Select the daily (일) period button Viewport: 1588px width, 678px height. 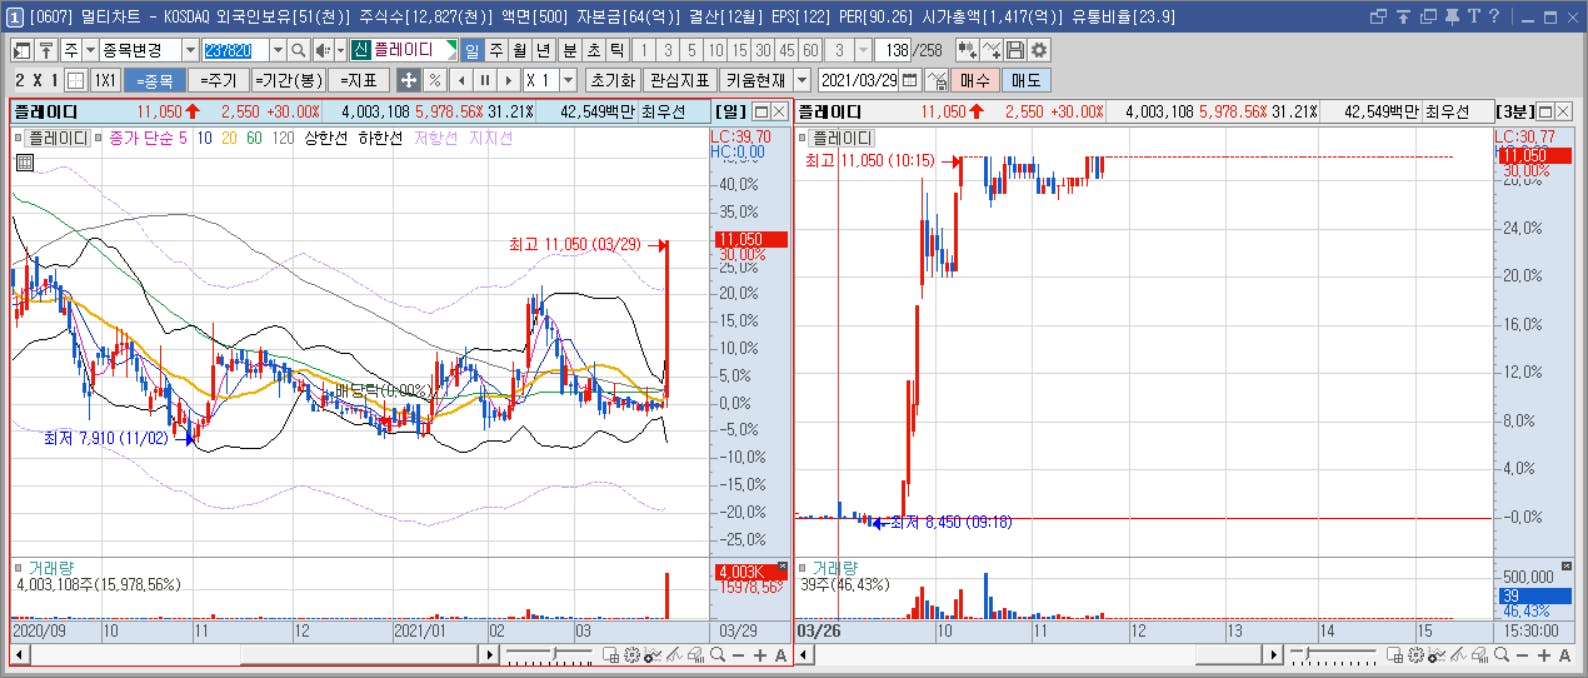coord(472,50)
